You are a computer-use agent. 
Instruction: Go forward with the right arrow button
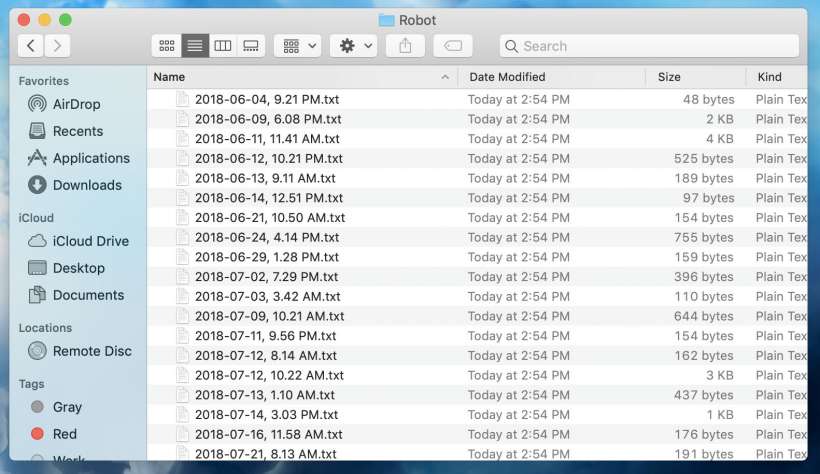[57, 46]
